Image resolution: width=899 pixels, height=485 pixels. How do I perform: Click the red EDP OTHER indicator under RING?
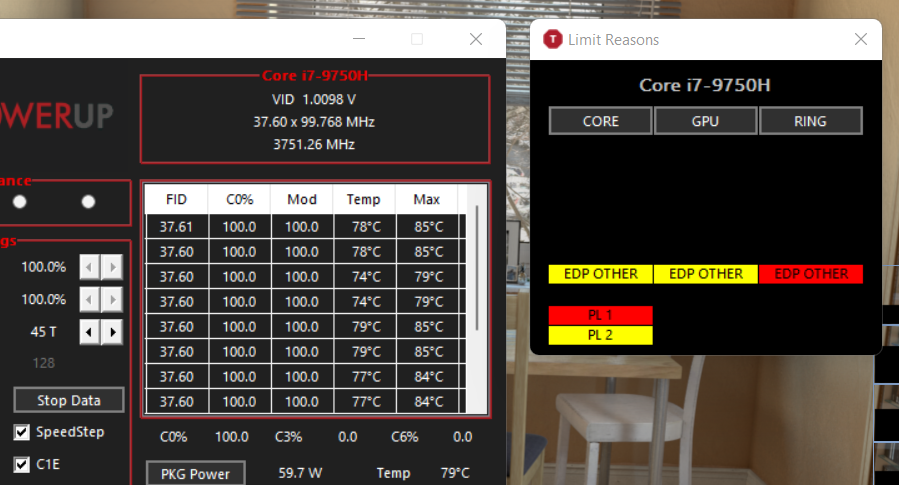point(811,274)
